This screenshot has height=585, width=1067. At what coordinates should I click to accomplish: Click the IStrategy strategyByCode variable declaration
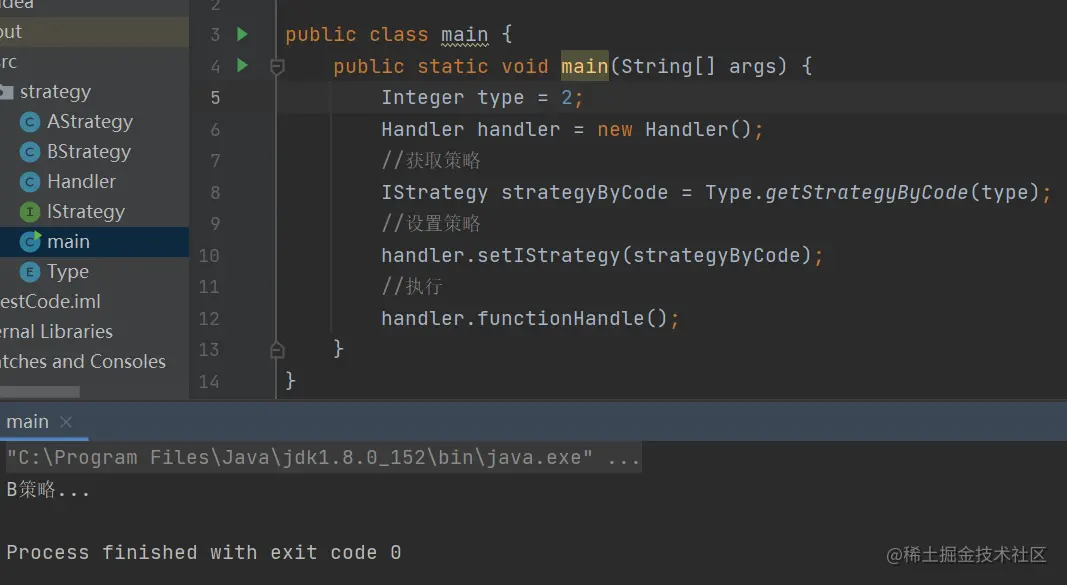point(524,193)
